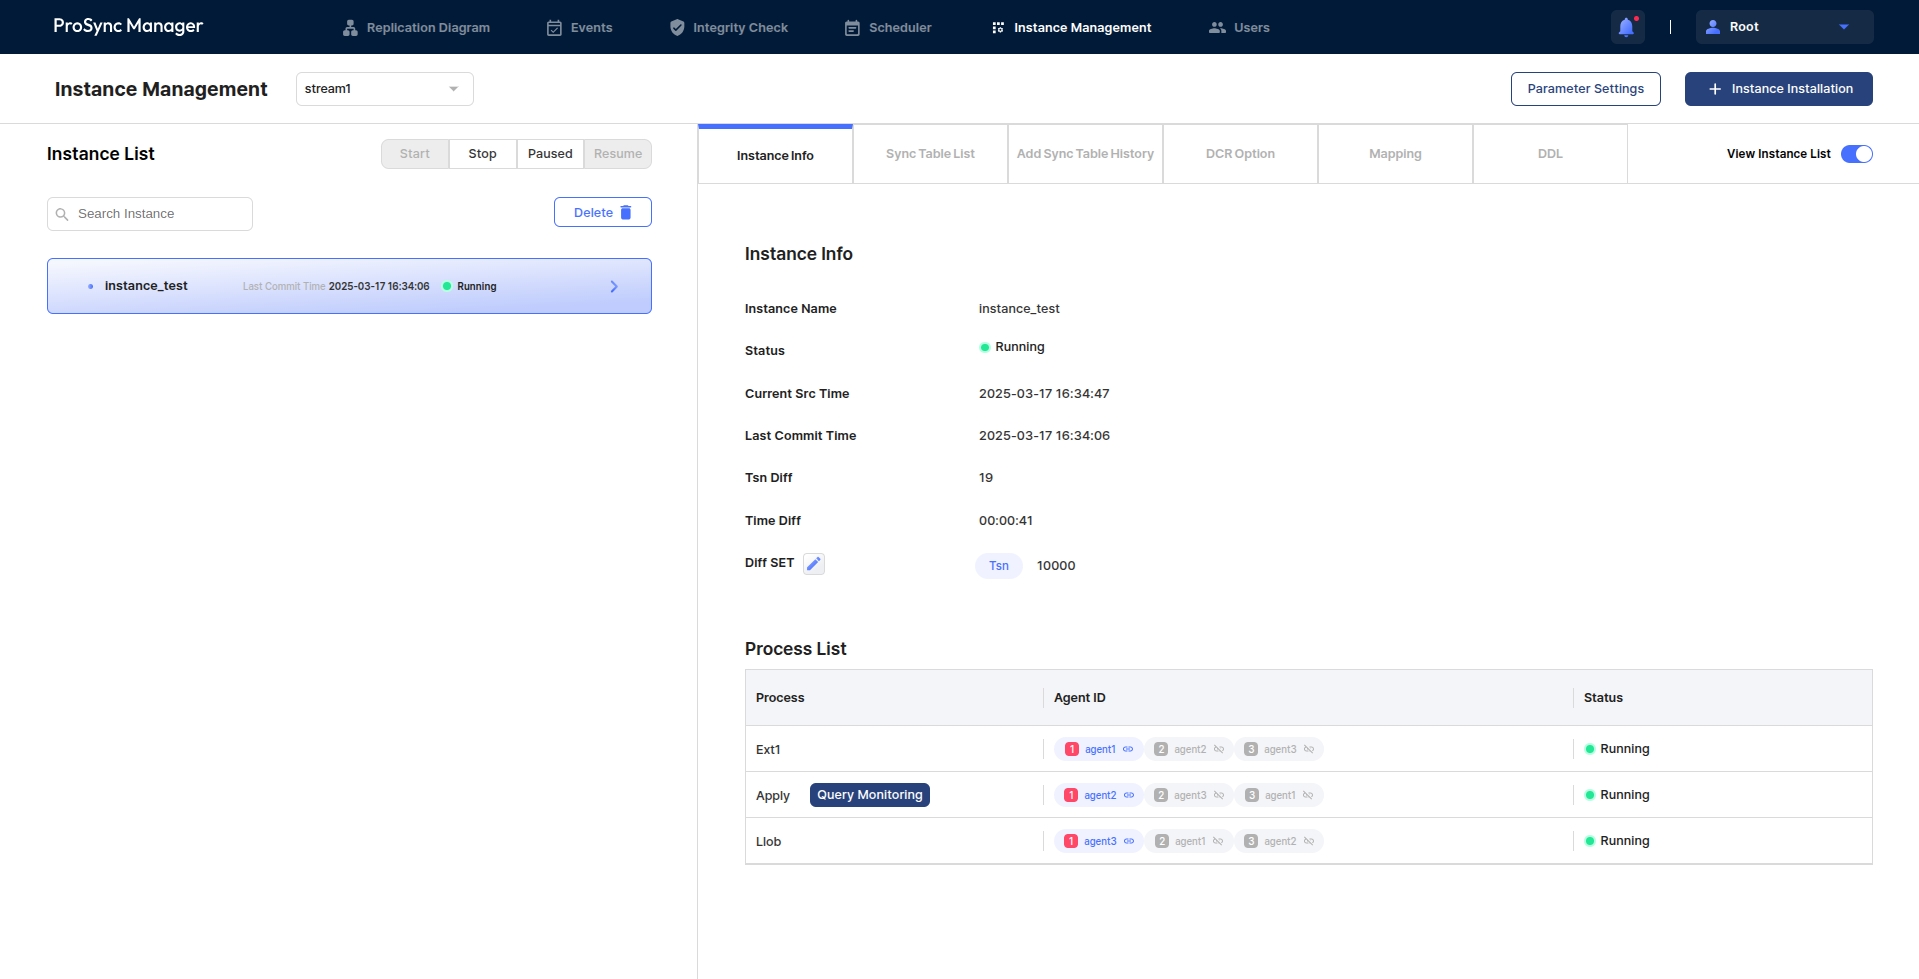Click the Replication Diagram icon in navbar
The width and height of the screenshot is (1919, 979).
tap(350, 28)
